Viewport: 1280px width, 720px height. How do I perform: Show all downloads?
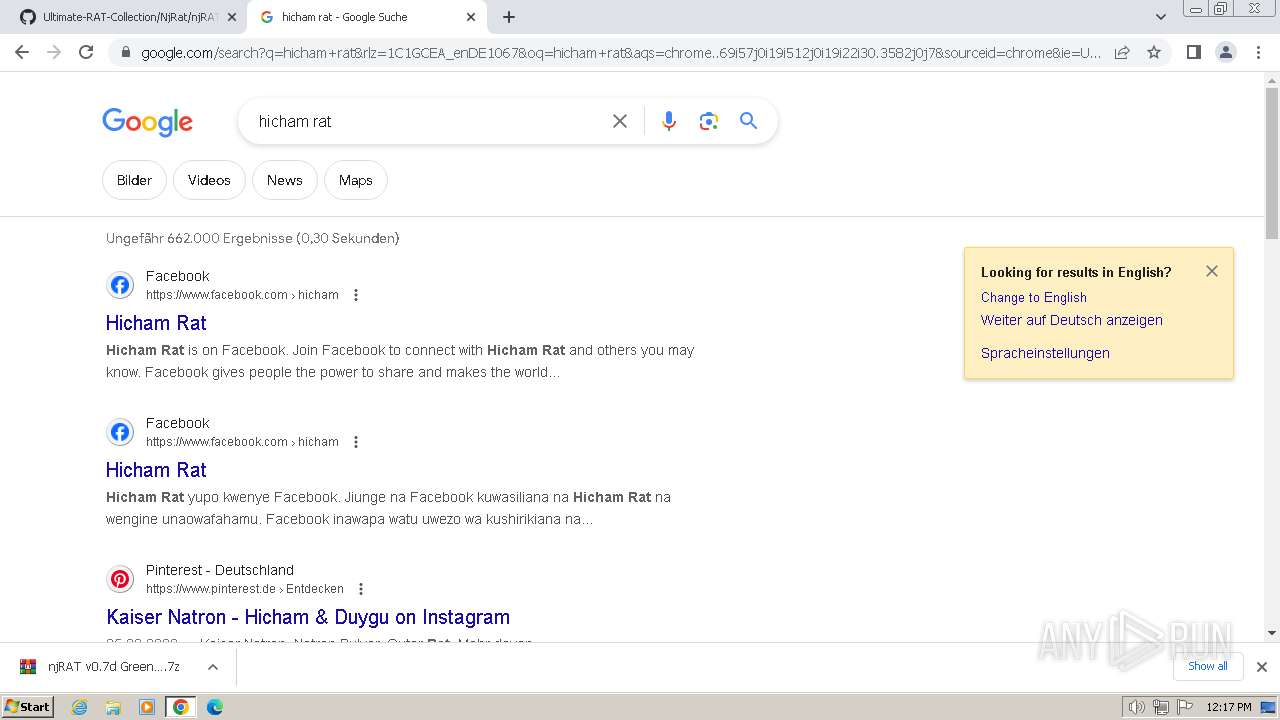tap(1207, 666)
